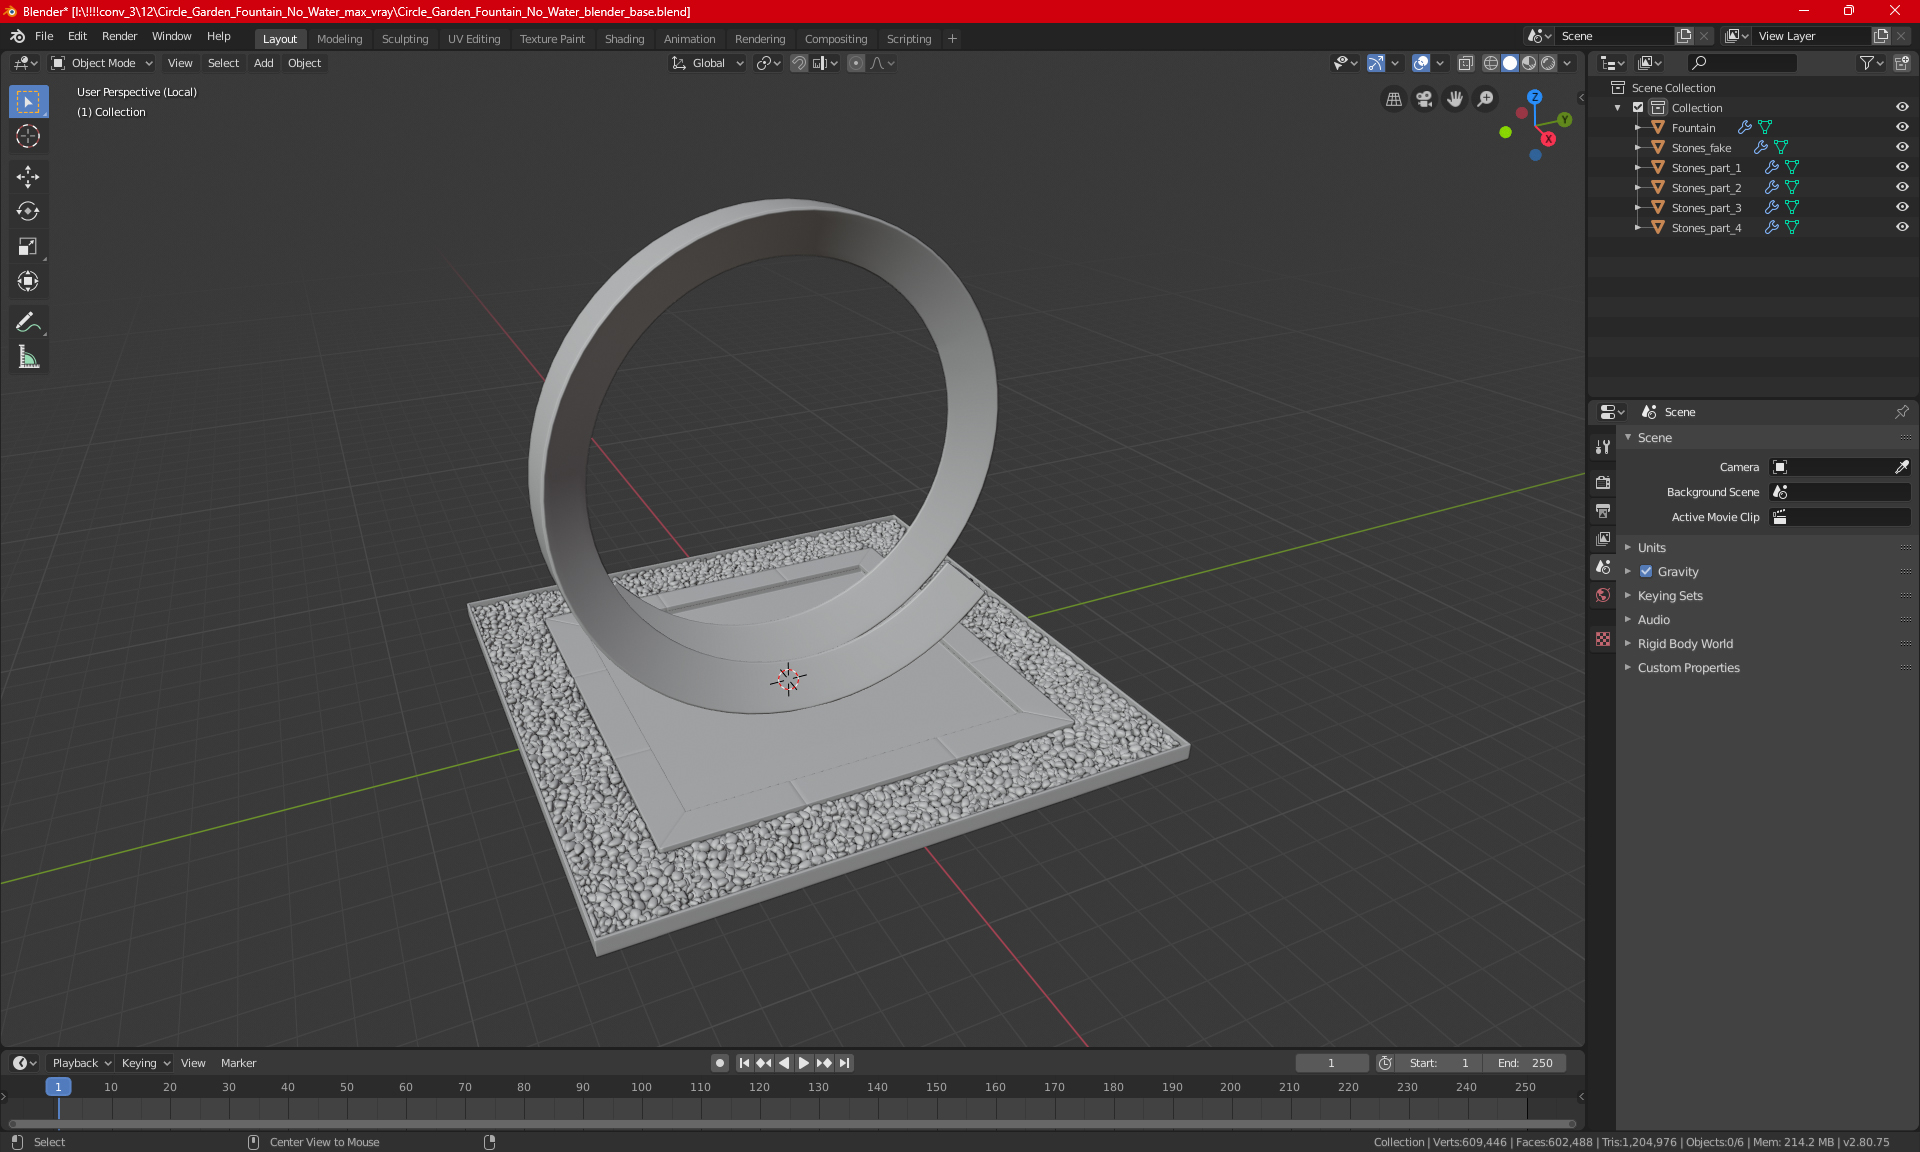Toggle the Gravity checkbox

[x=1646, y=572]
